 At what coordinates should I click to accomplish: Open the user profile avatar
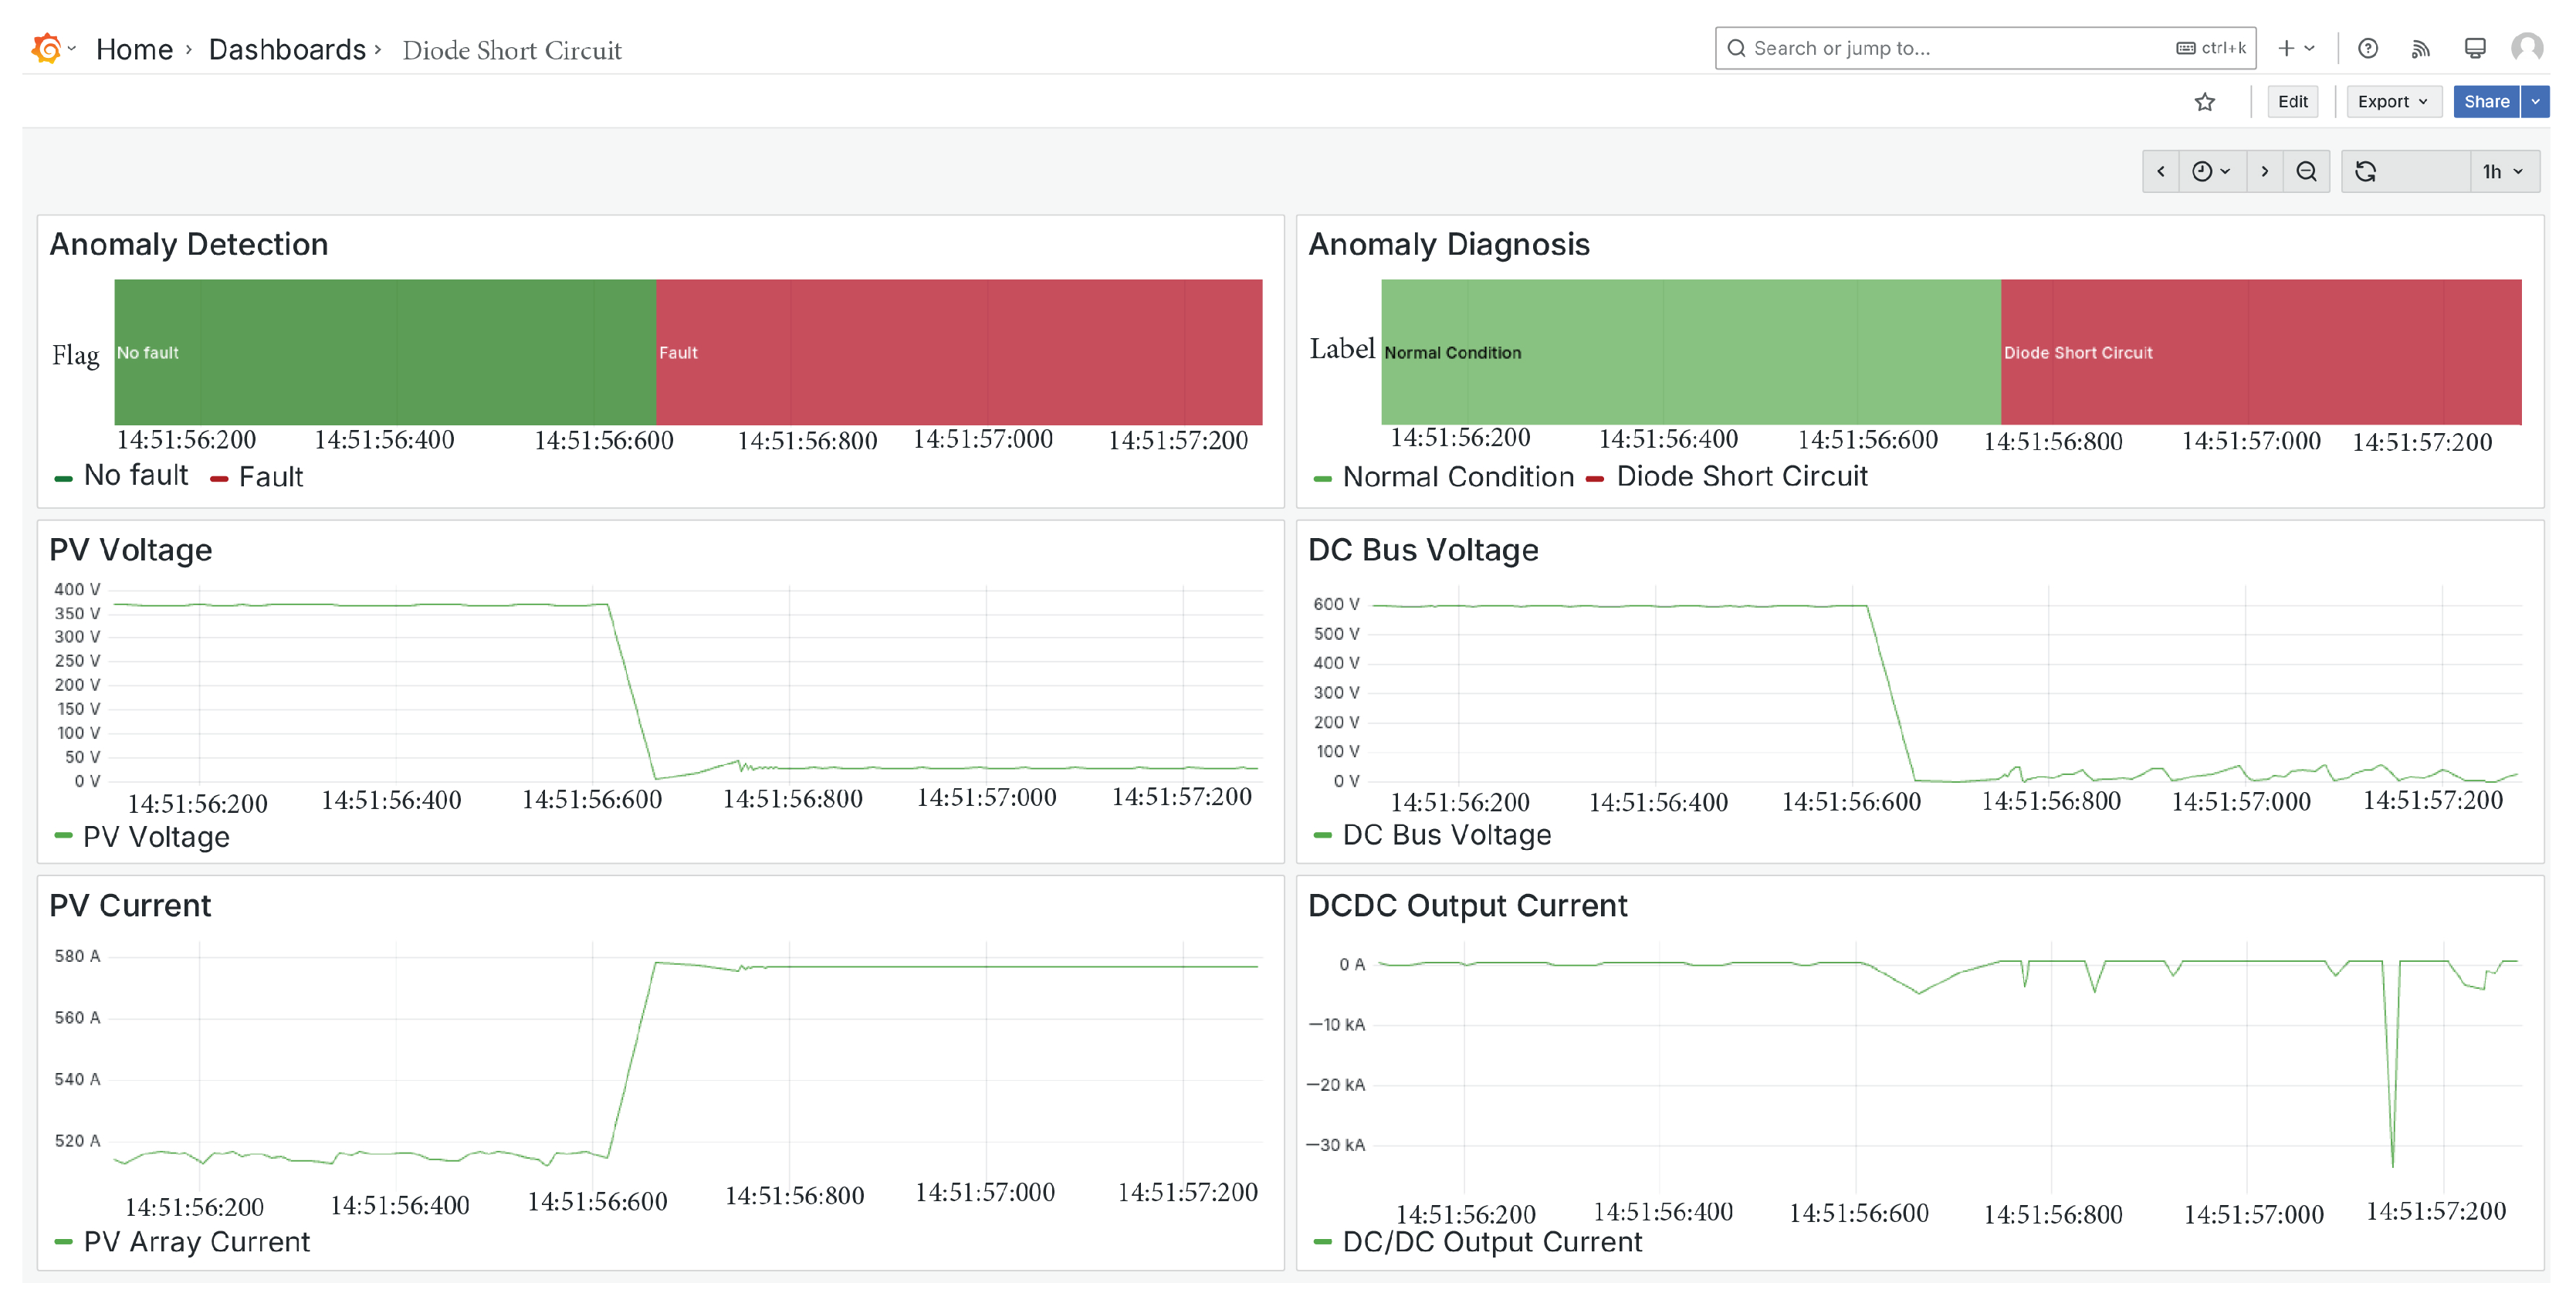point(2526,47)
